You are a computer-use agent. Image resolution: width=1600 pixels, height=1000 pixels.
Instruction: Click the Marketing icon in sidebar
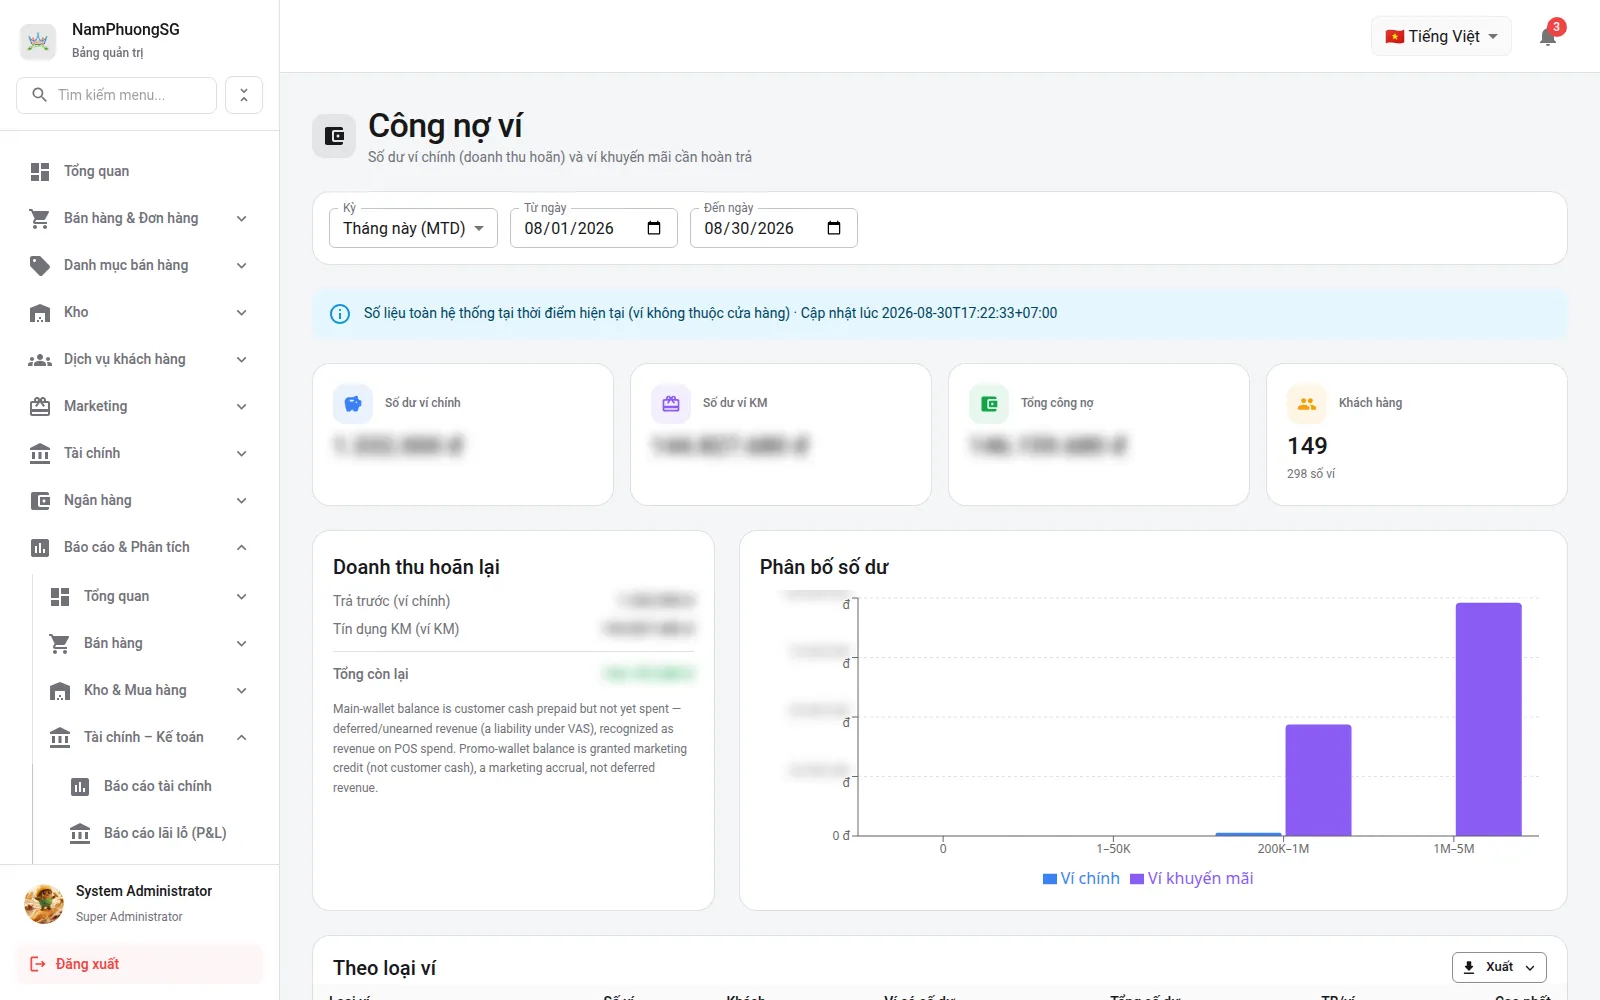(x=40, y=407)
